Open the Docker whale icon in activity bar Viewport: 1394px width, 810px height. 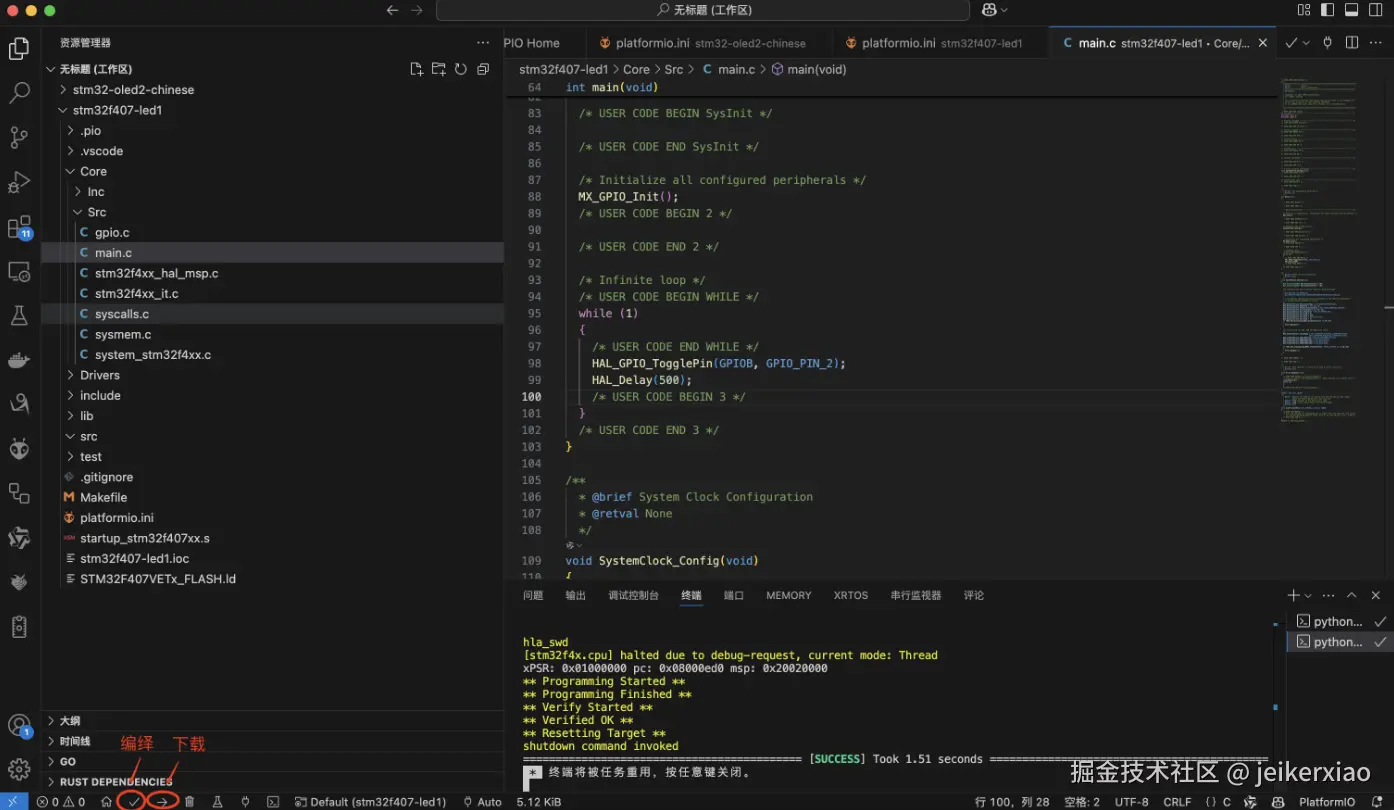click(x=19, y=360)
